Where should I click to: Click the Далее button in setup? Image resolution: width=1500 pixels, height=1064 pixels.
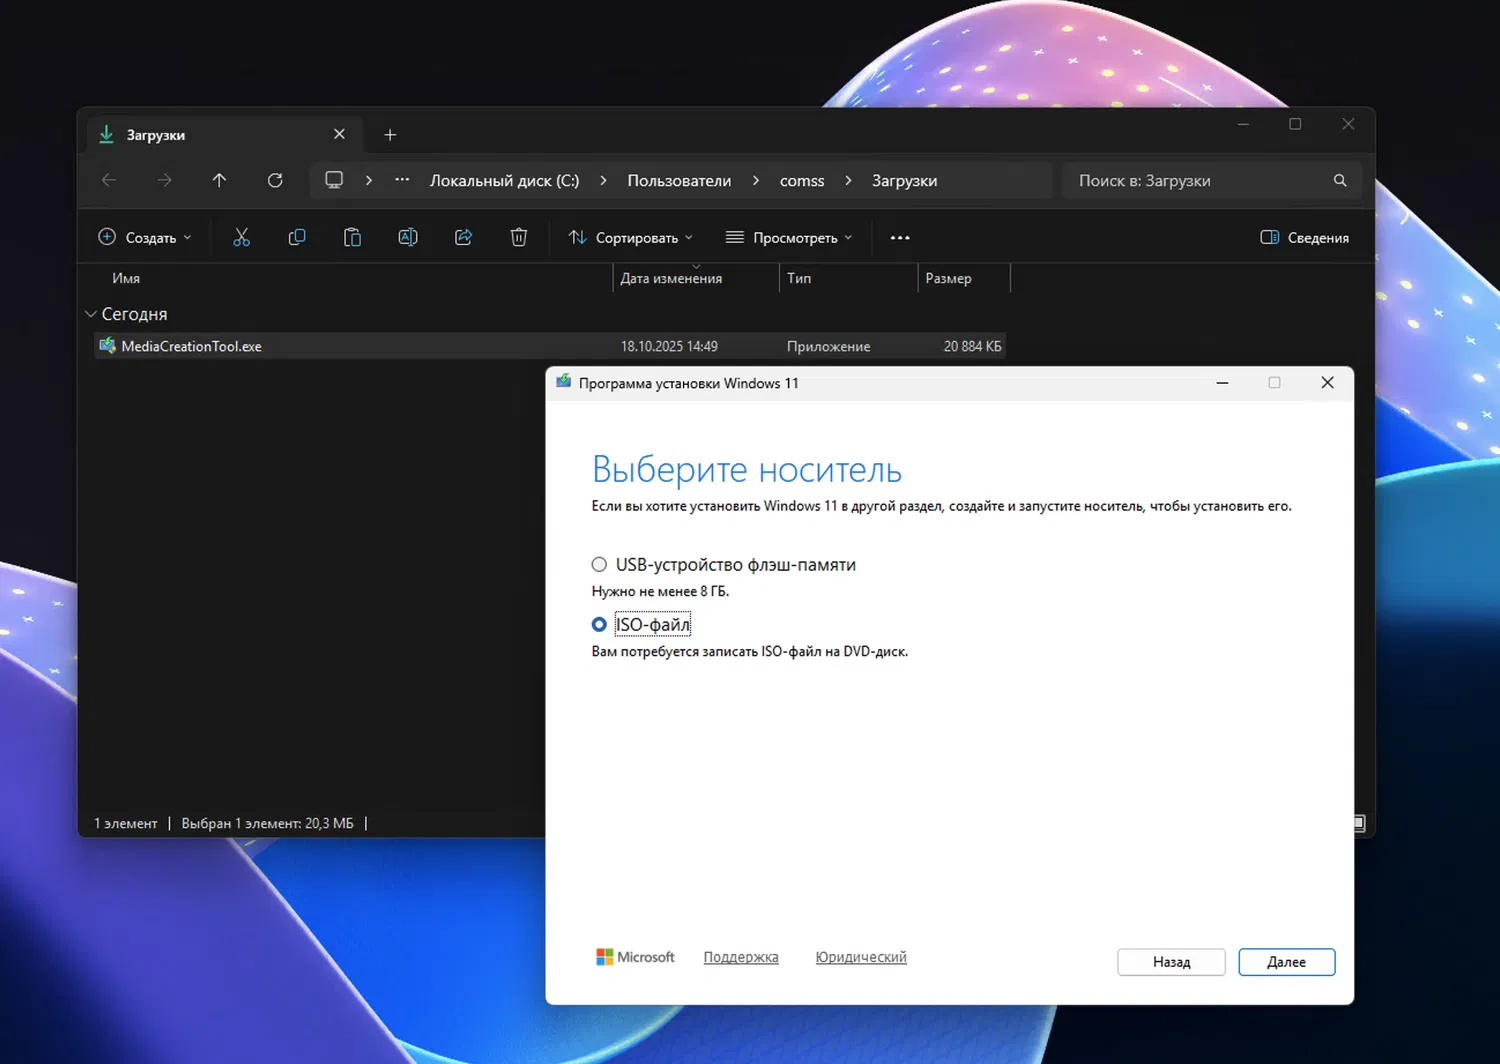1286,962
